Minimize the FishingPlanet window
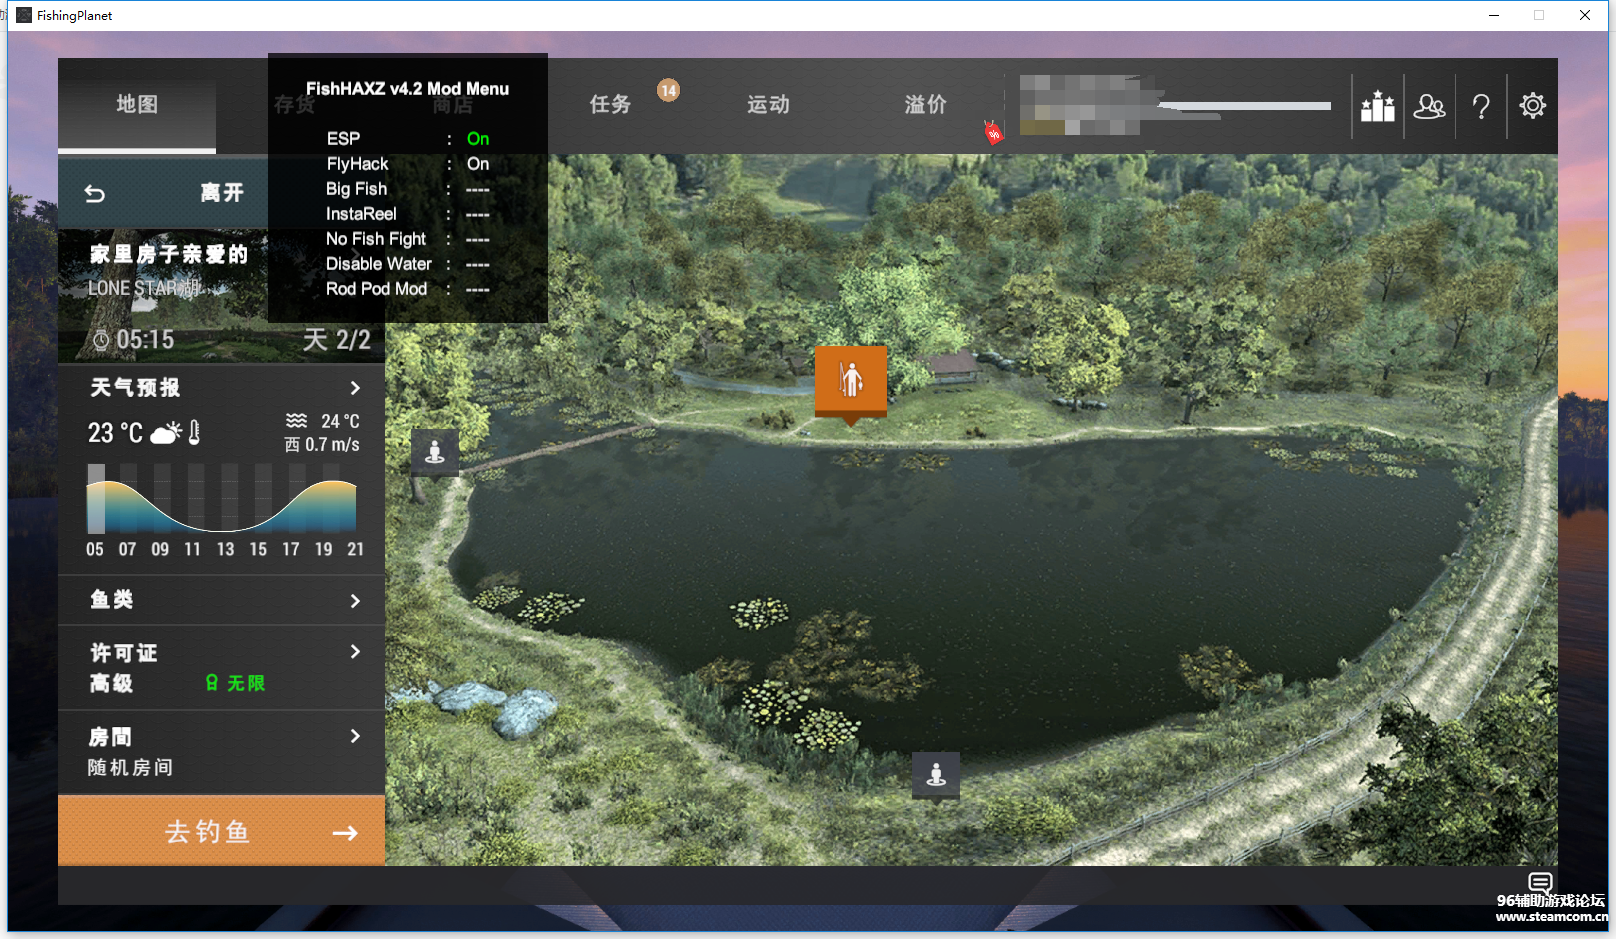1616x939 pixels. pyautogui.click(x=1494, y=15)
